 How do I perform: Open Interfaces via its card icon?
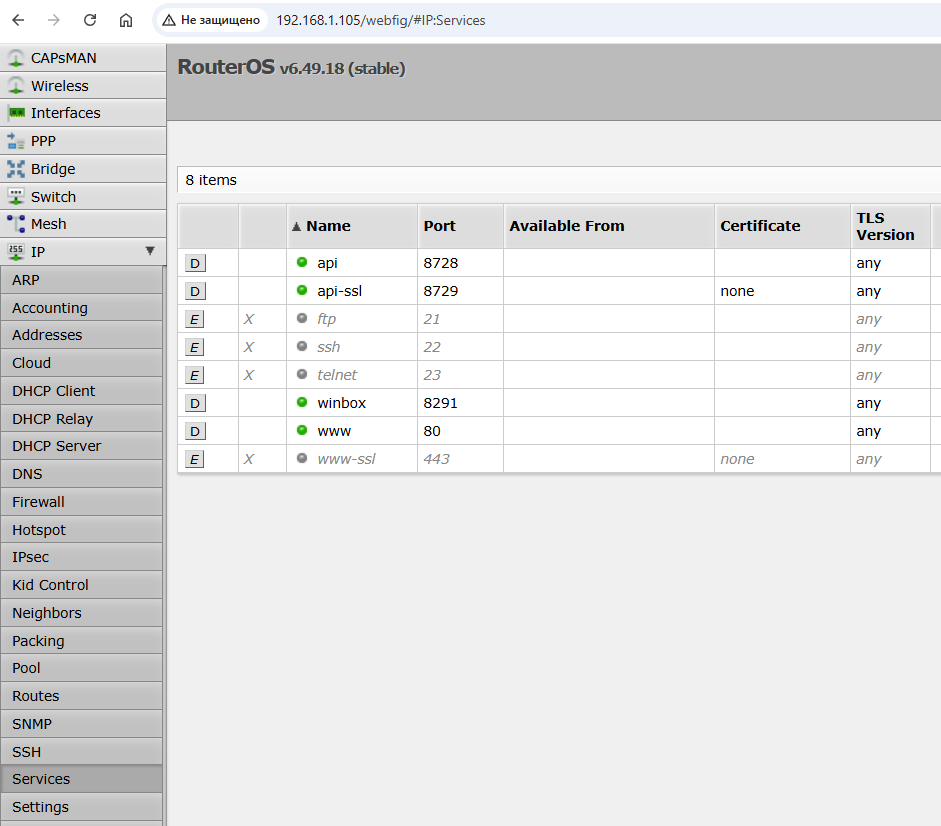(x=16, y=113)
